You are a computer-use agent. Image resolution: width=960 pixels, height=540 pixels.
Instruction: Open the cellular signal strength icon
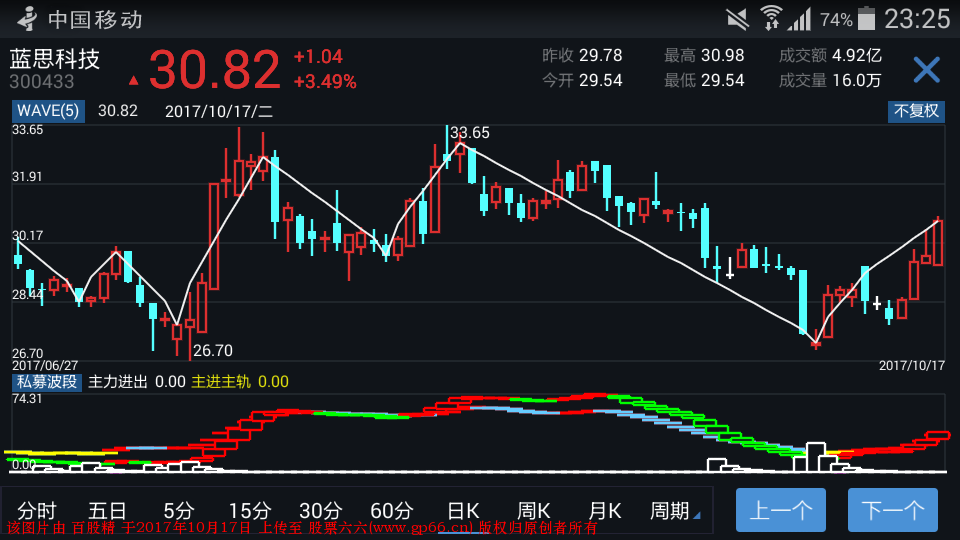point(799,19)
